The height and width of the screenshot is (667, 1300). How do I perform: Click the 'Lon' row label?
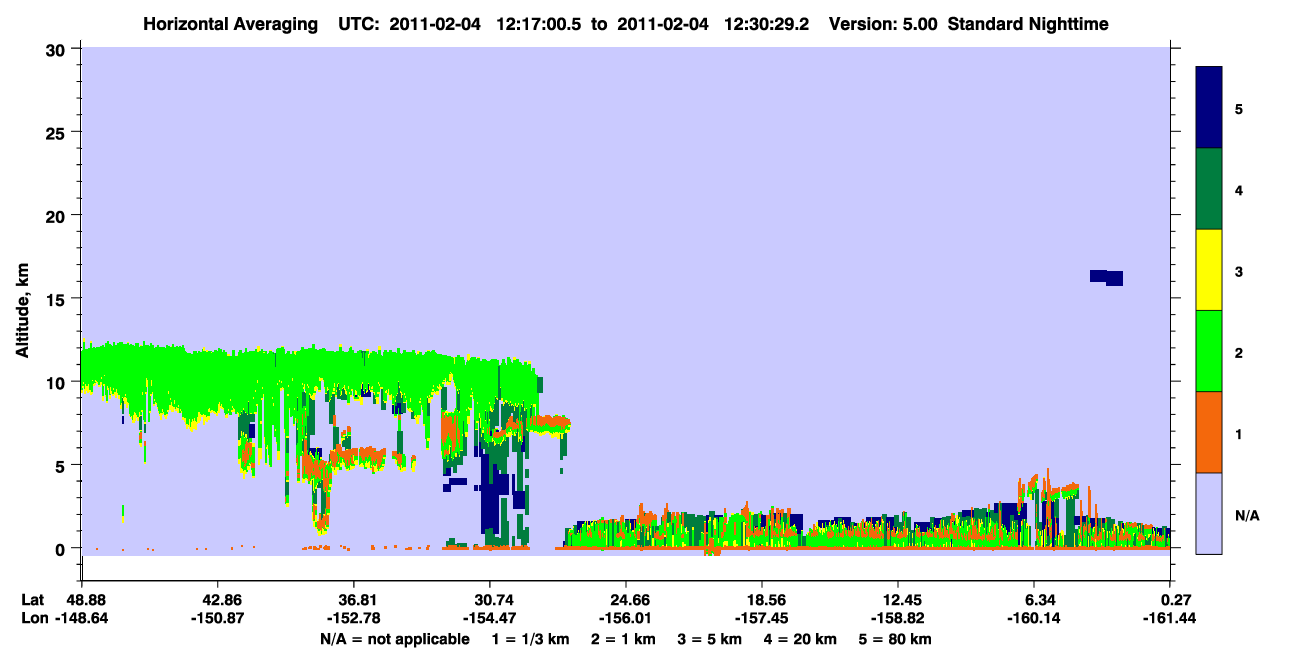(x=34, y=618)
